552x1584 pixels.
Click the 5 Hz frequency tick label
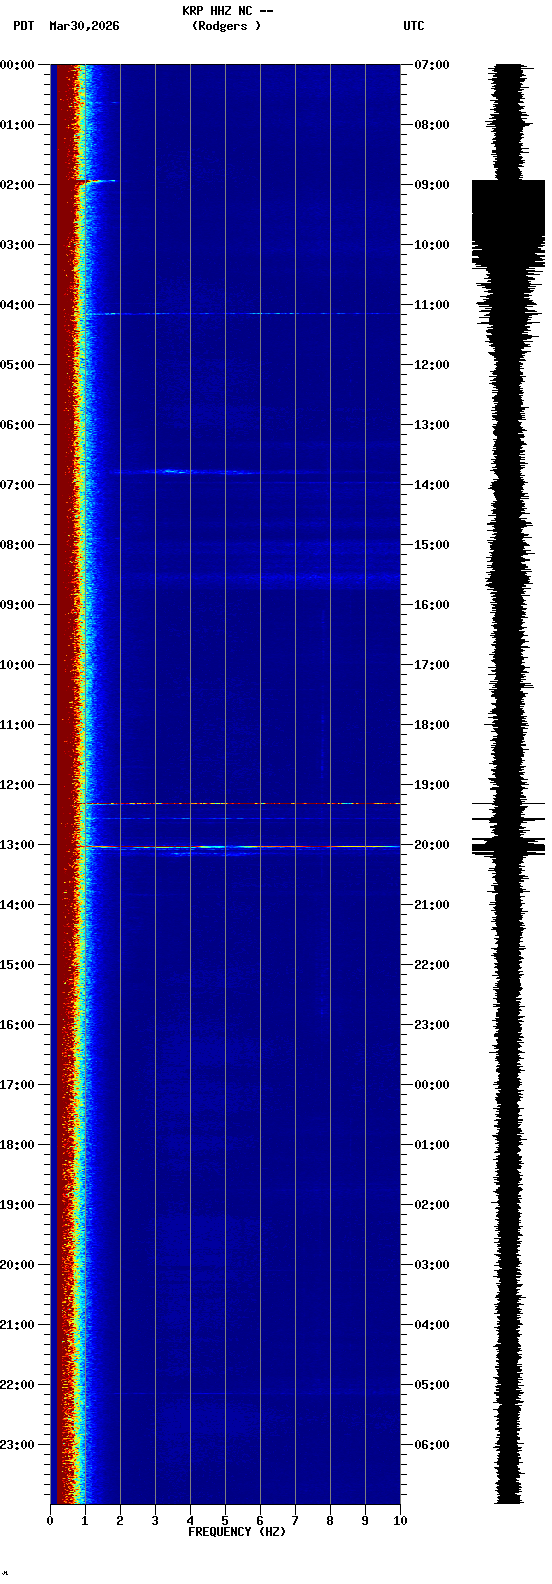tap(225, 1521)
